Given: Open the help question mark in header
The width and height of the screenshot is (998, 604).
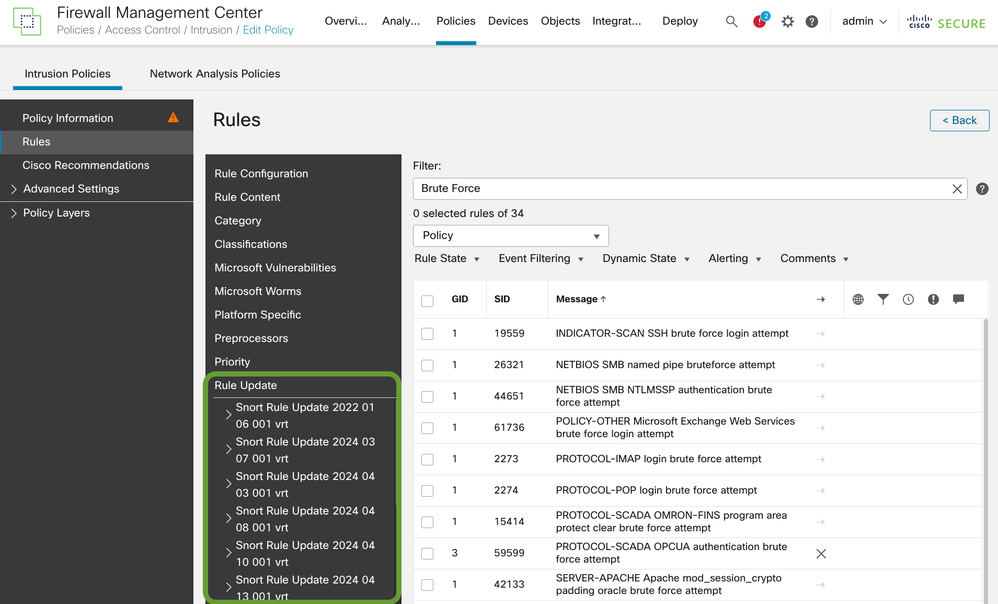Looking at the screenshot, I should [x=812, y=22].
